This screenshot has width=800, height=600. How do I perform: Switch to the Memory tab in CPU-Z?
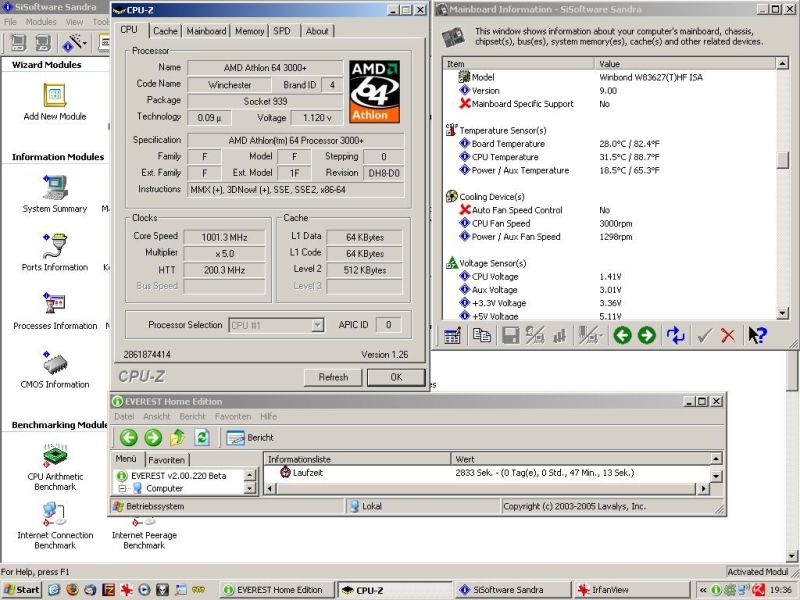[249, 31]
